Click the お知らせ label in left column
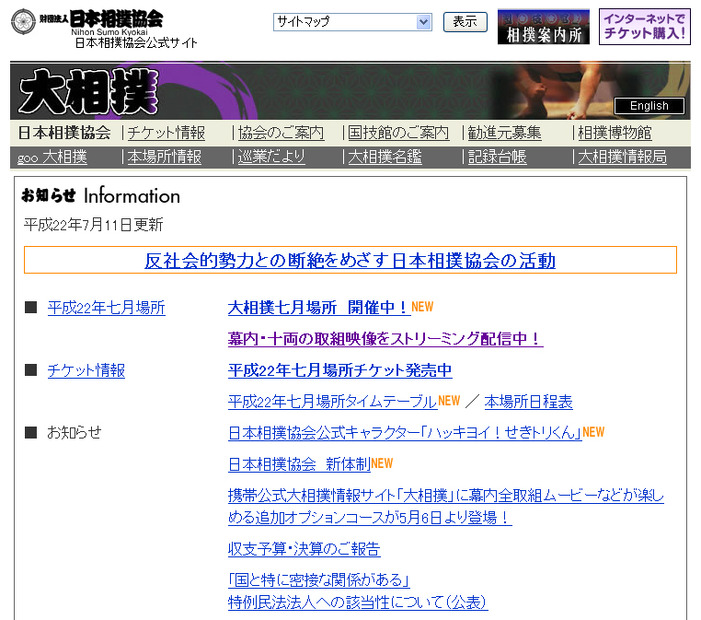The image size is (701, 620). point(74,432)
